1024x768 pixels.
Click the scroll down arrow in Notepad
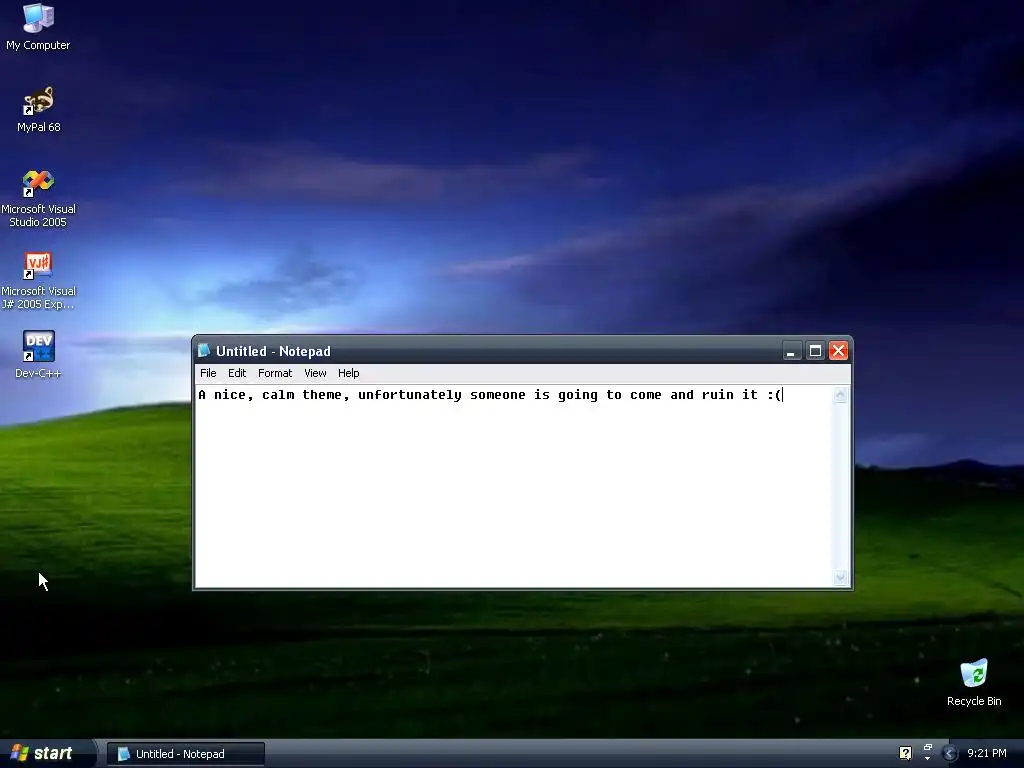click(840, 577)
